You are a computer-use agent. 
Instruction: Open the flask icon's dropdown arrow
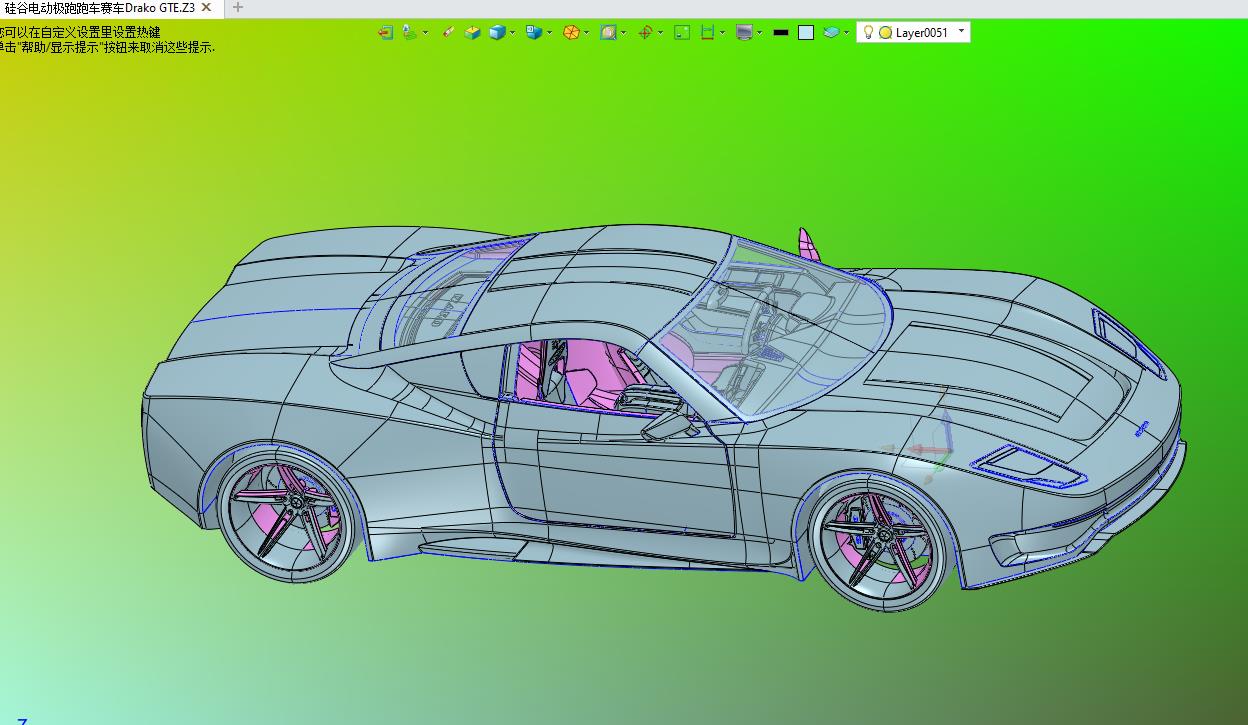[425, 32]
